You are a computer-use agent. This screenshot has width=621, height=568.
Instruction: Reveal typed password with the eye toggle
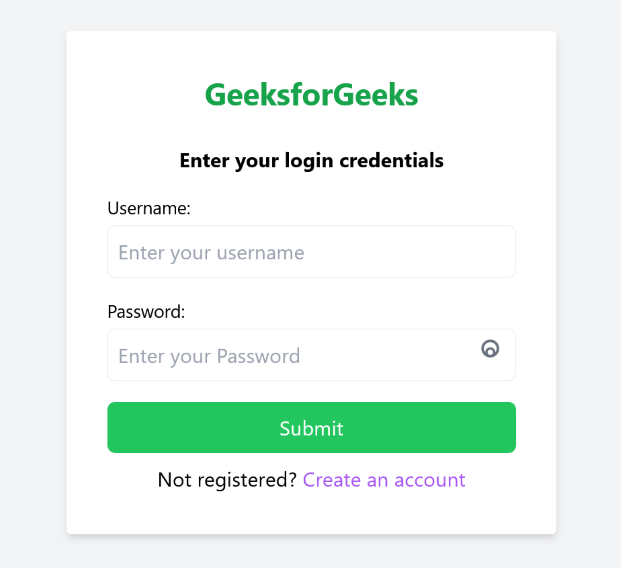(x=490, y=349)
